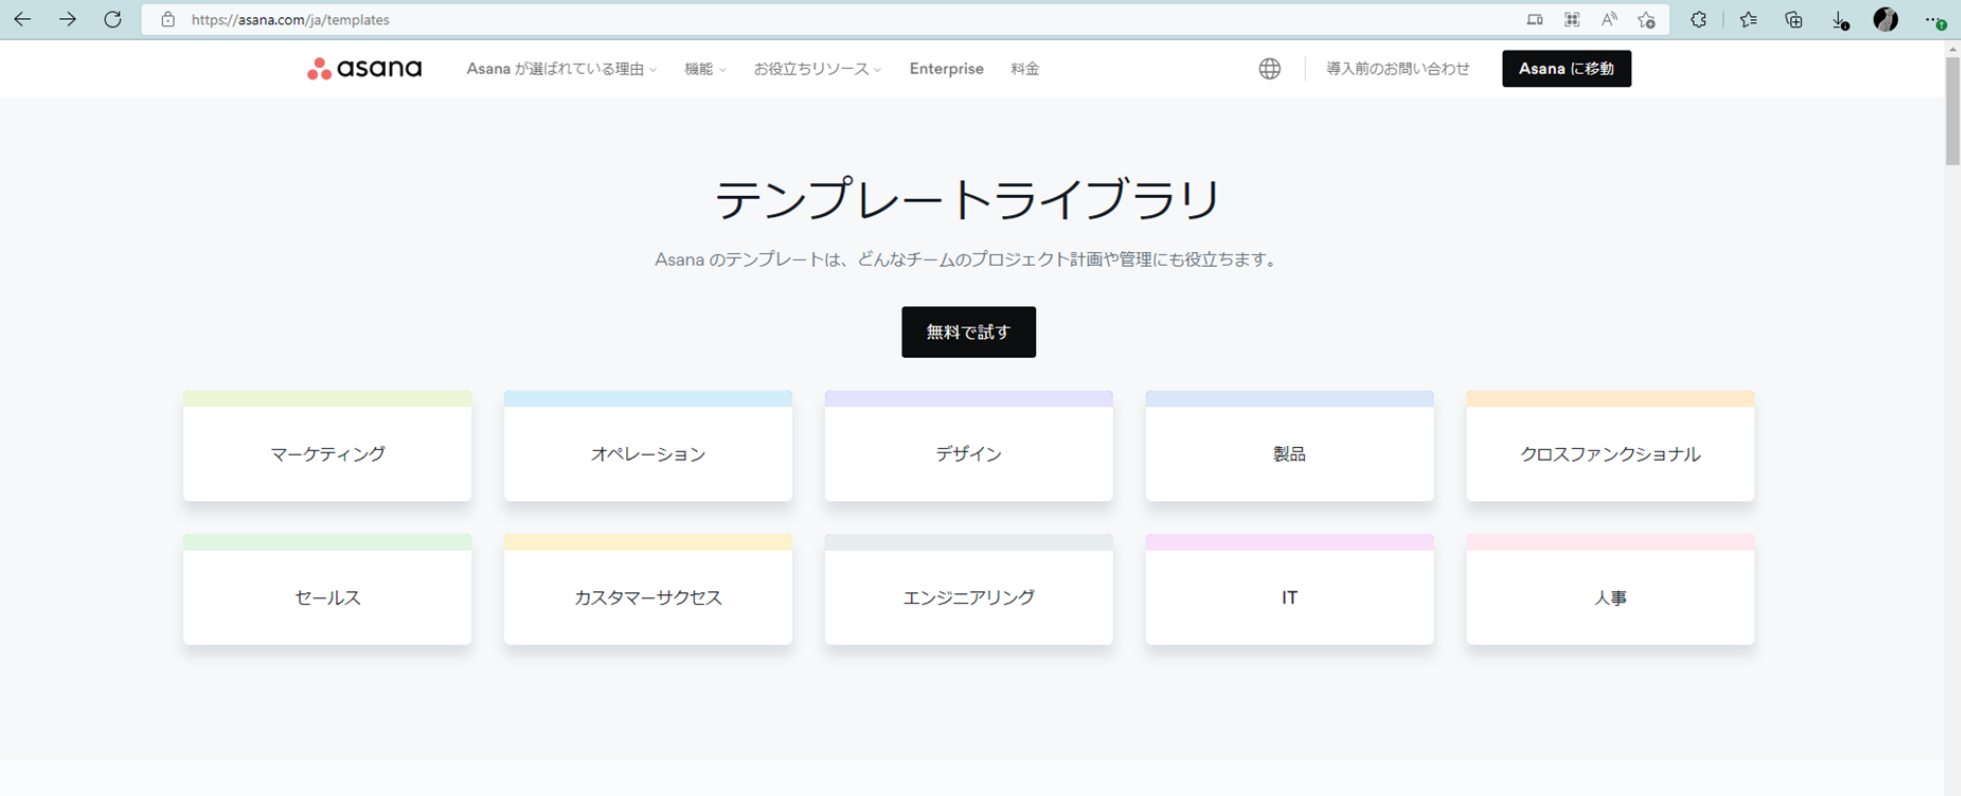Viewport: 1961px width, 796px height.
Task: View site information lock icon
Action: 168,20
